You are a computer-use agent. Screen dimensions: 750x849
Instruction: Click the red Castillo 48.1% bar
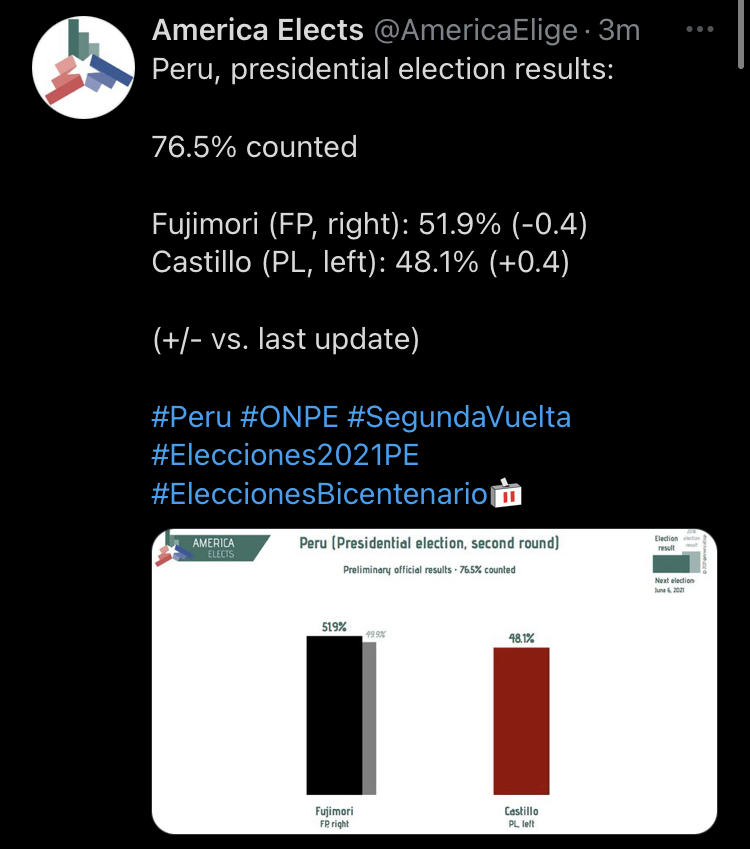click(x=521, y=721)
